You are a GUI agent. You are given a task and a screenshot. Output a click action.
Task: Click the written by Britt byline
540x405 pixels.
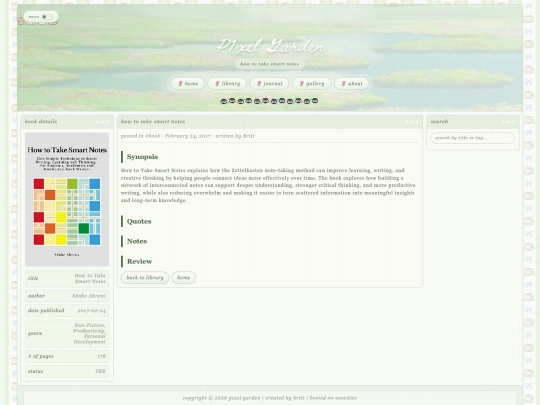coord(235,136)
